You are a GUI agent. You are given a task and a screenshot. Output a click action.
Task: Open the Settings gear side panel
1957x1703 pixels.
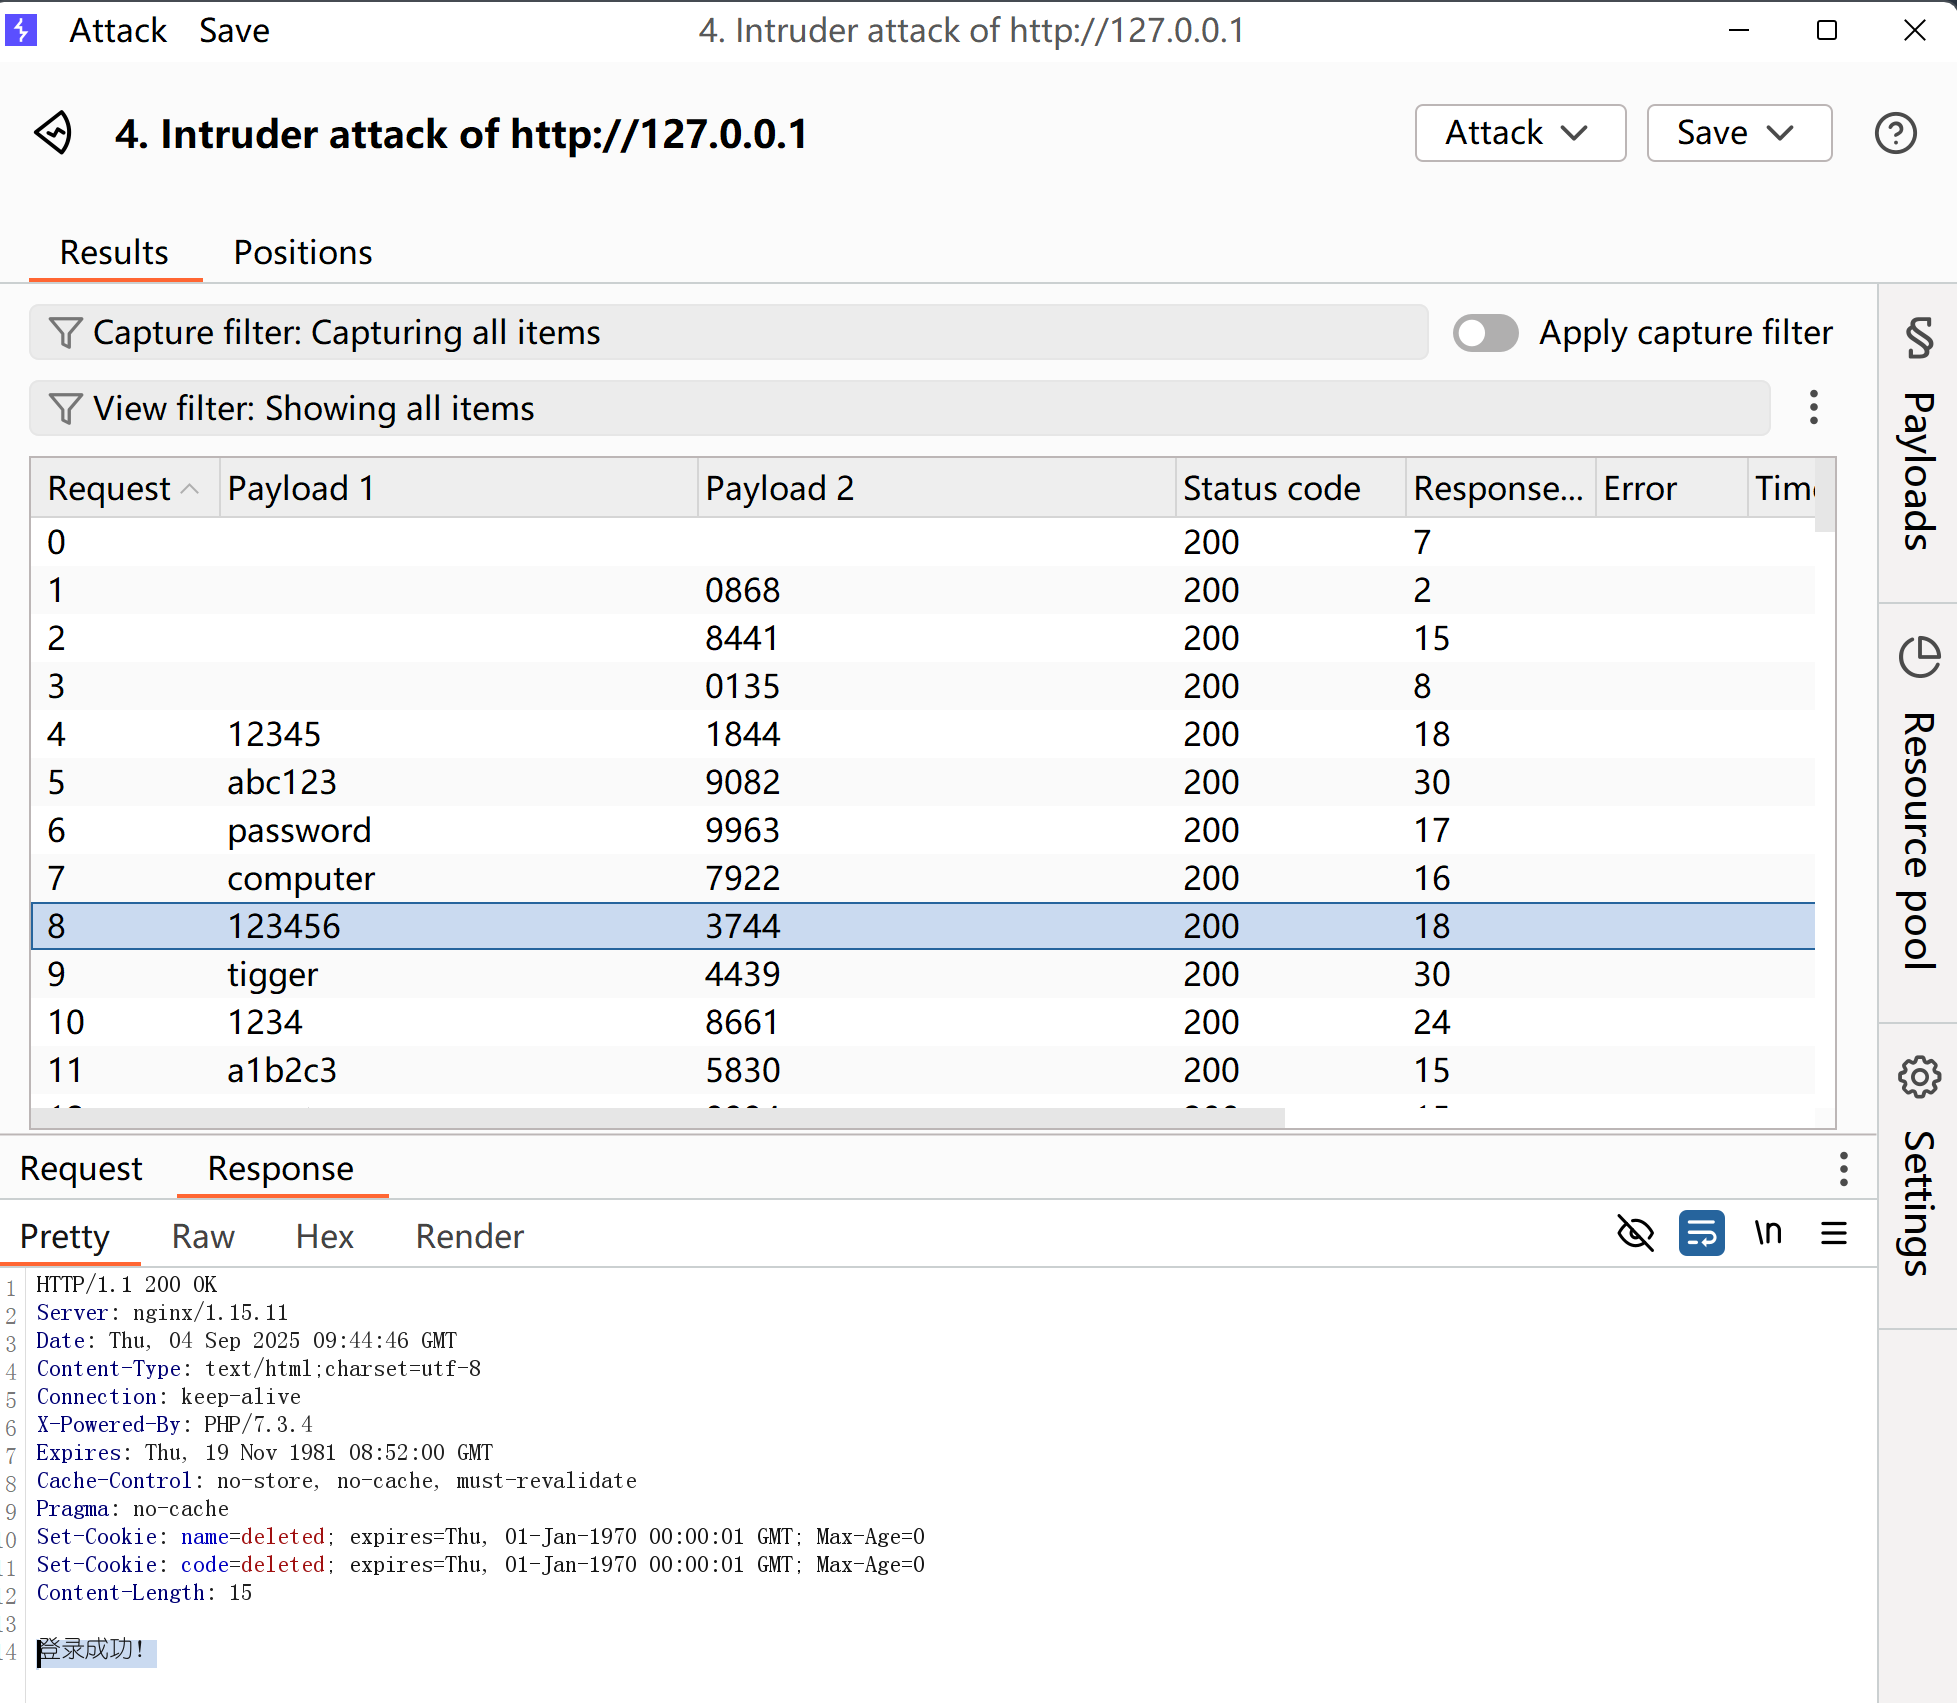coord(1918,1077)
